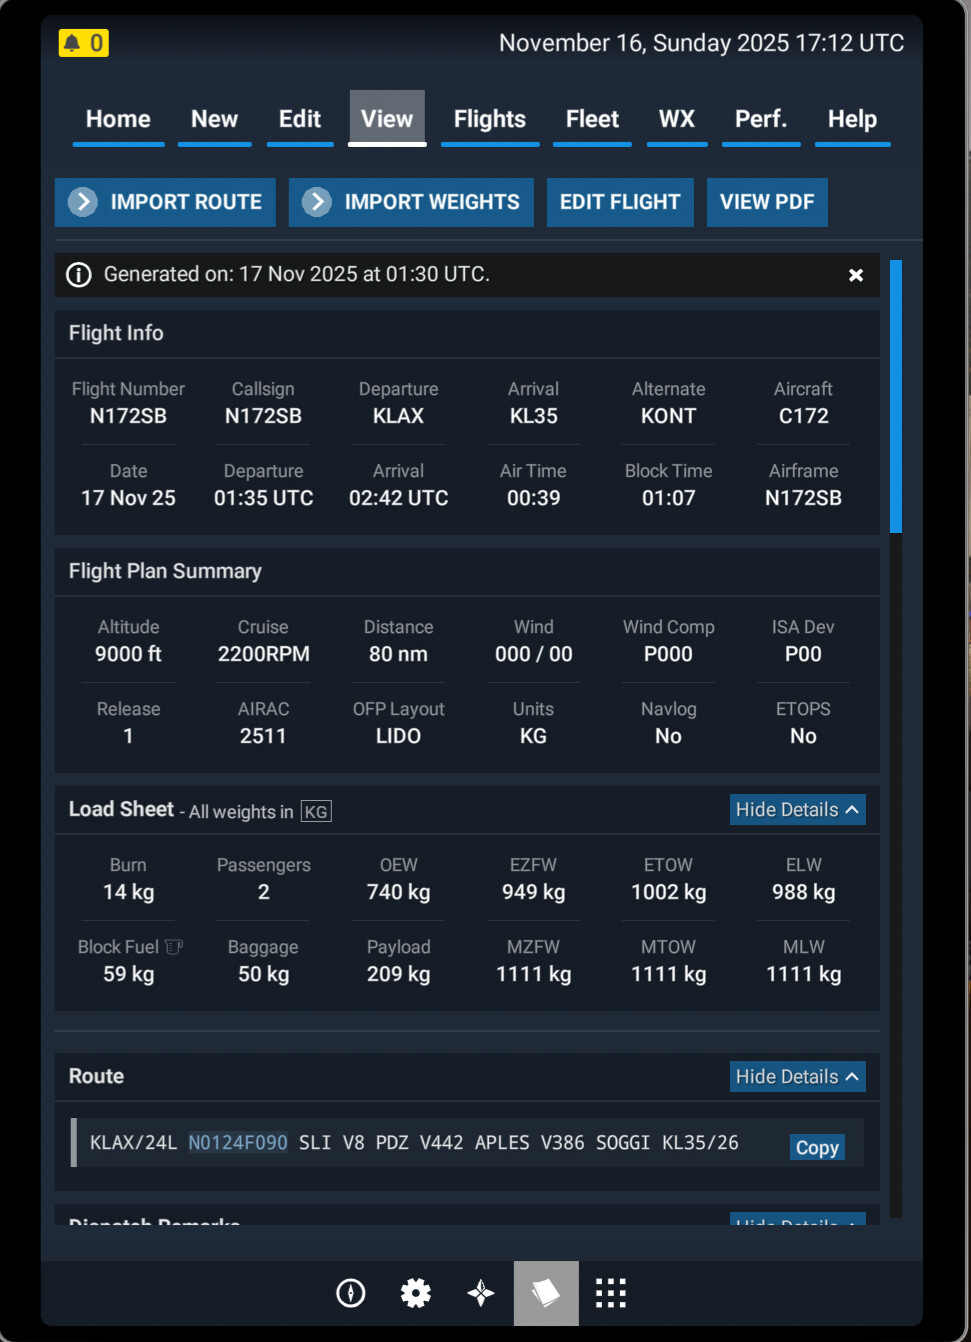Viewport: 971px width, 1342px height.
Task: Select the highlighted documents icon in dock
Action: (x=546, y=1293)
